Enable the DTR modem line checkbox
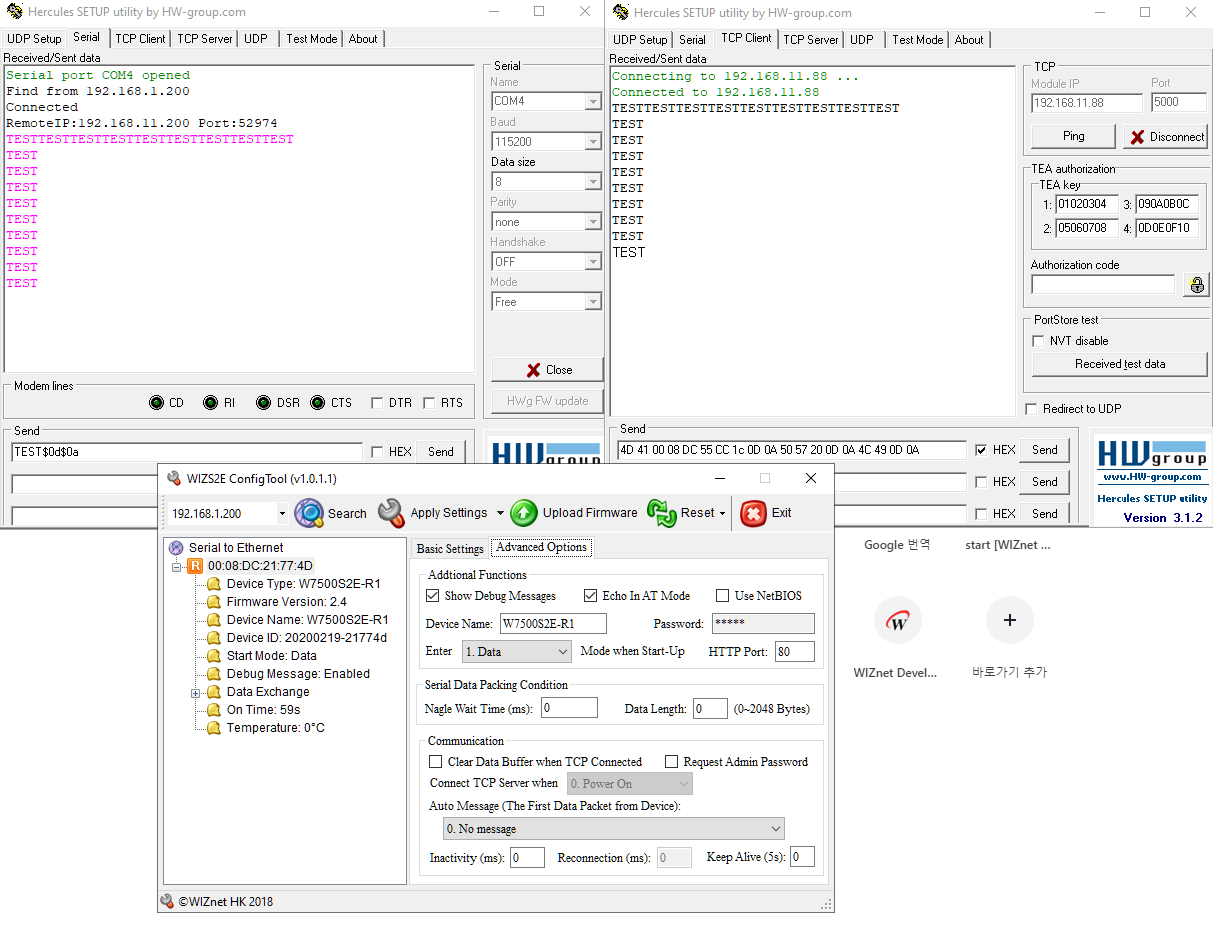The image size is (1213, 931). point(377,403)
